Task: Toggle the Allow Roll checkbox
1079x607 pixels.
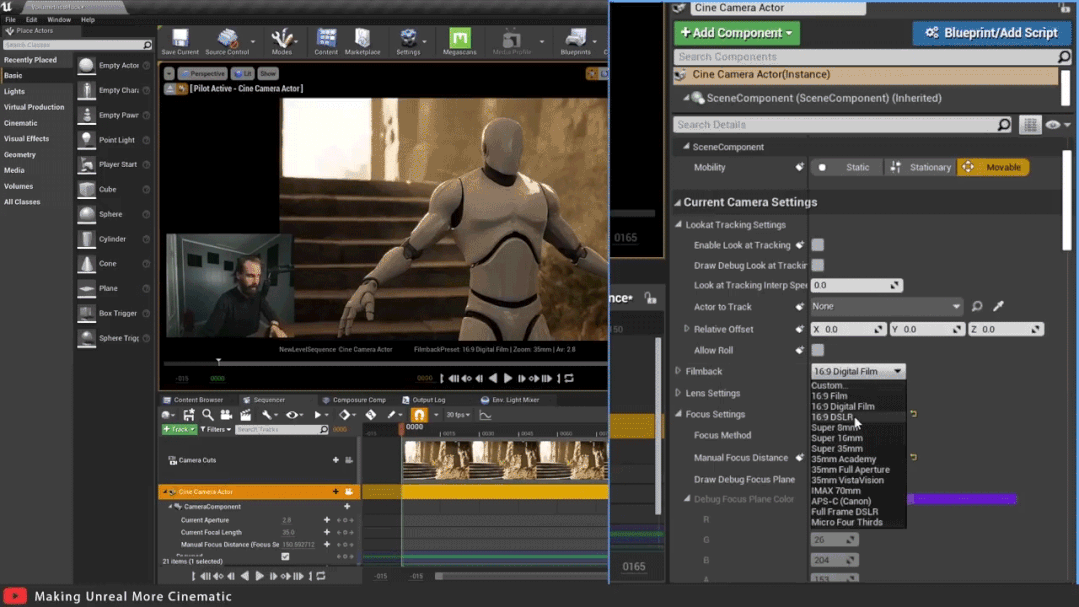Action: (x=817, y=350)
